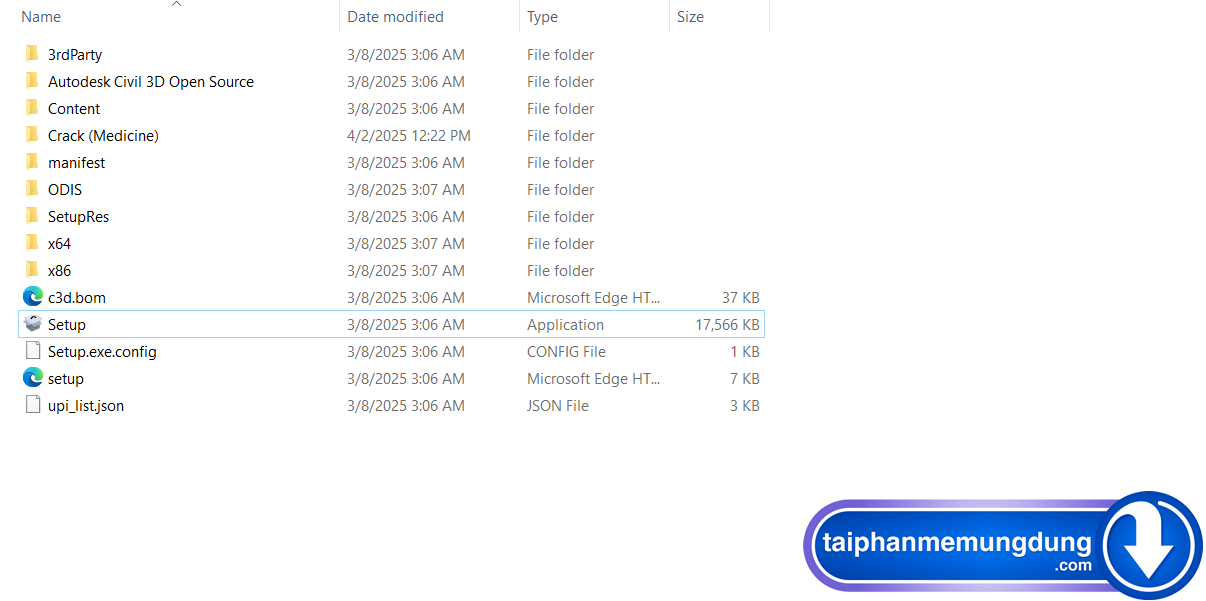The image size is (1206, 601).
Task: Click the Application type cell
Action: [x=566, y=325]
